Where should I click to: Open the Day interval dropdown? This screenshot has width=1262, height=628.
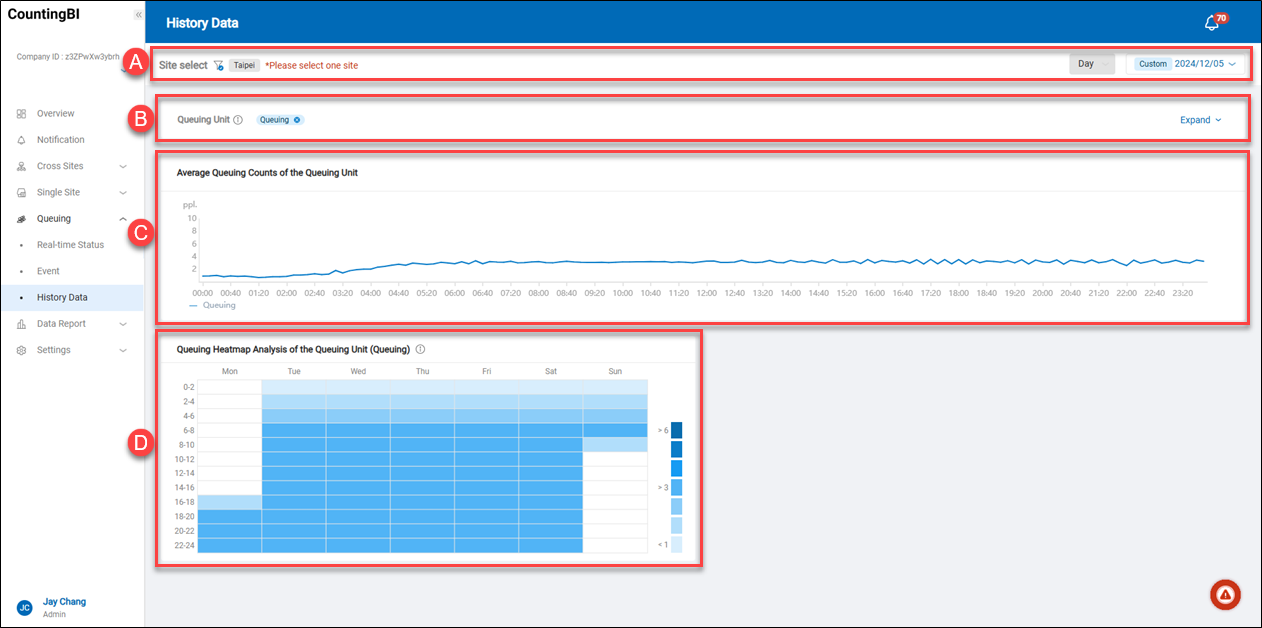pos(1092,64)
